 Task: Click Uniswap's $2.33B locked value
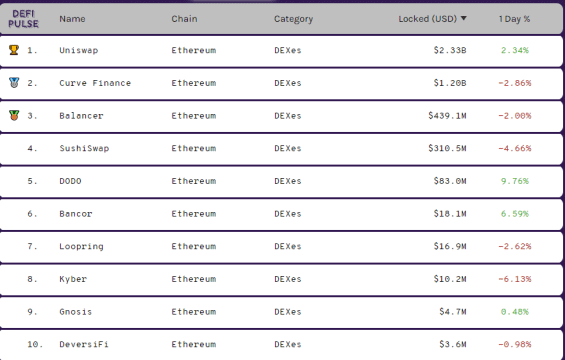(450, 50)
